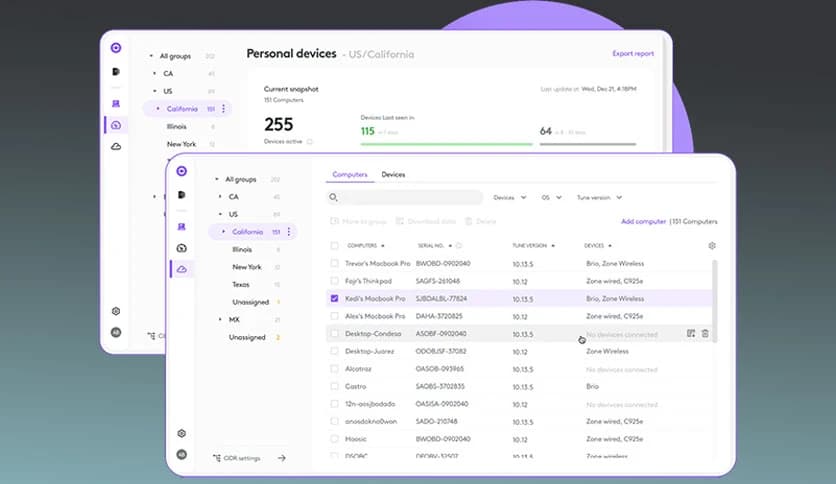This screenshot has height=484, width=836.
Task: Check the Trevor's Macbook Pro checkbox
Action: [x=334, y=263]
